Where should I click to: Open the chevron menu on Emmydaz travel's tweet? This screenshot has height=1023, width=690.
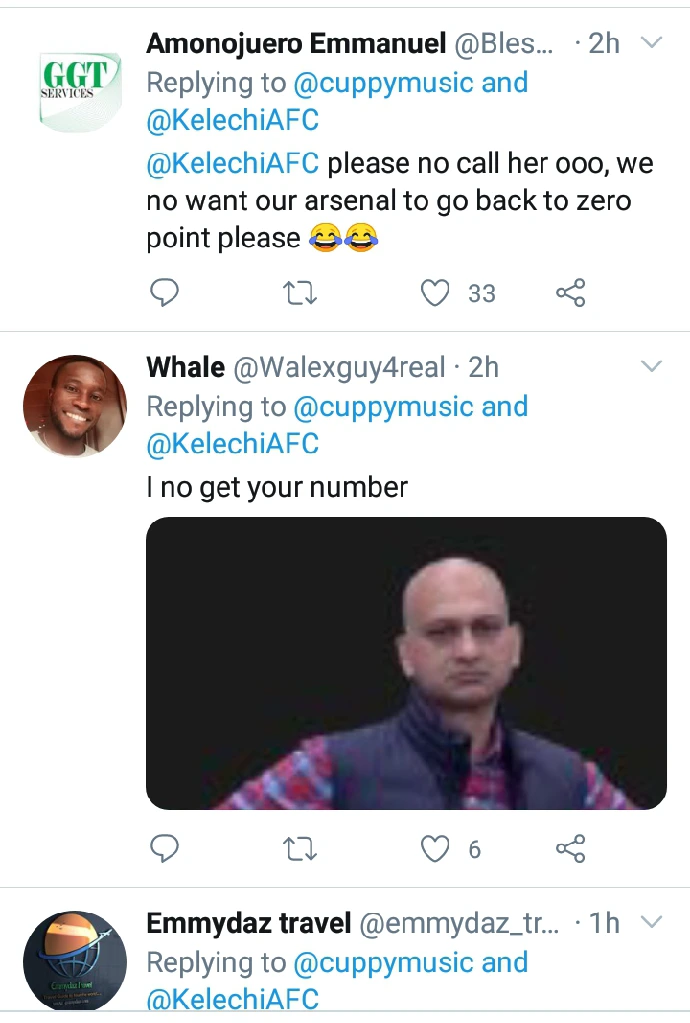[651, 922]
